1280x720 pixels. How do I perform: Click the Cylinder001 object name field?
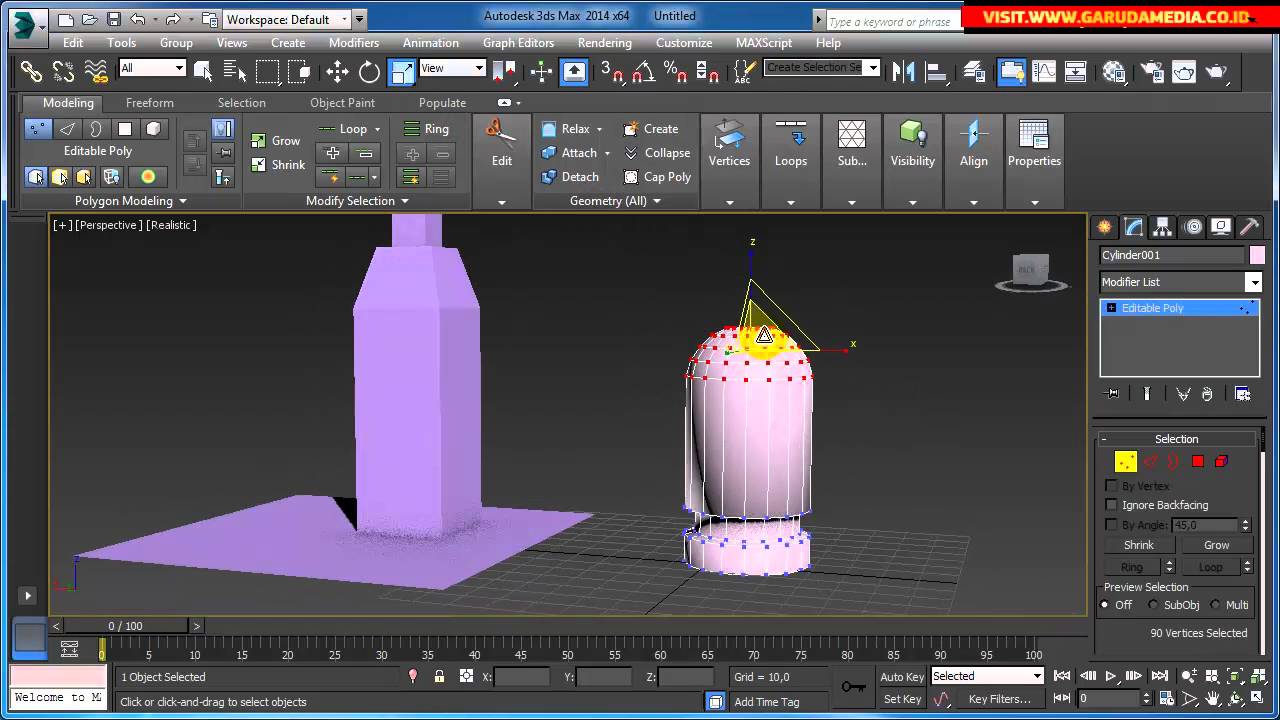(x=1172, y=255)
